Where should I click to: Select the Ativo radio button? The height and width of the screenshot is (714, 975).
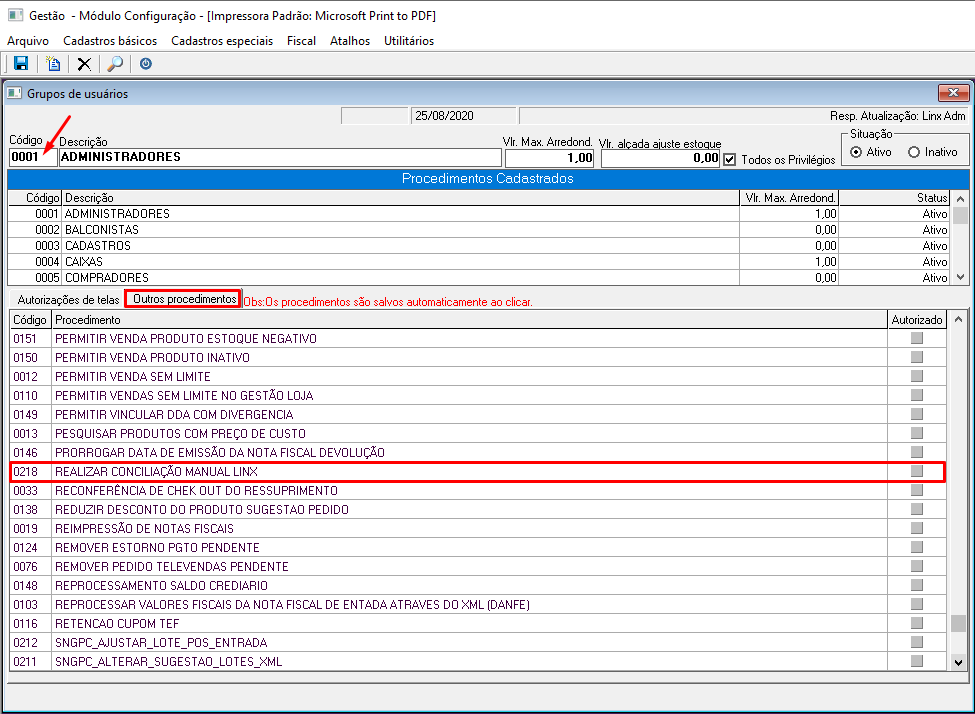point(856,152)
